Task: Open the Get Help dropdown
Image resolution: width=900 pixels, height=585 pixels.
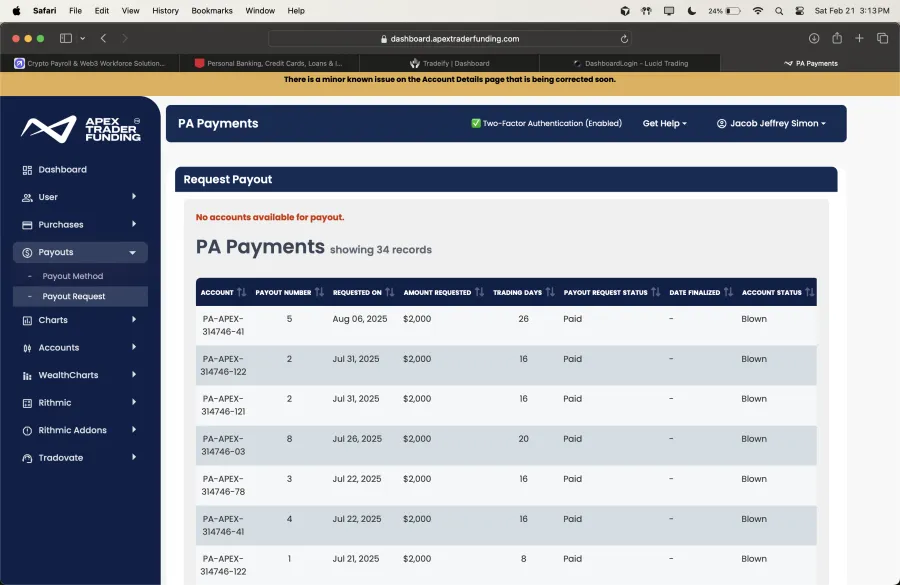Action: [664, 123]
